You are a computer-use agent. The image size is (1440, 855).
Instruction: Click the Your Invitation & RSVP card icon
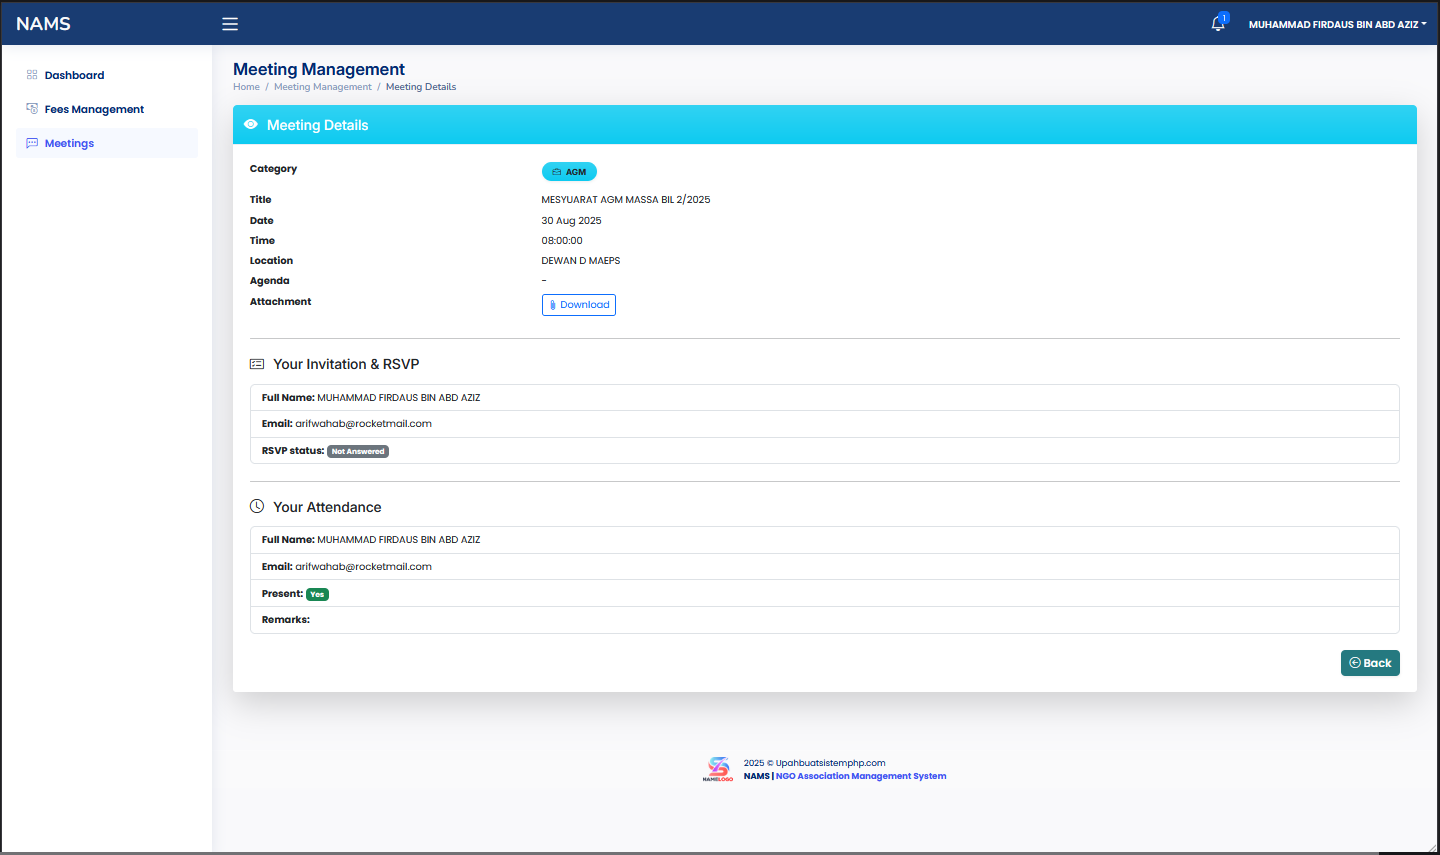(x=257, y=364)
